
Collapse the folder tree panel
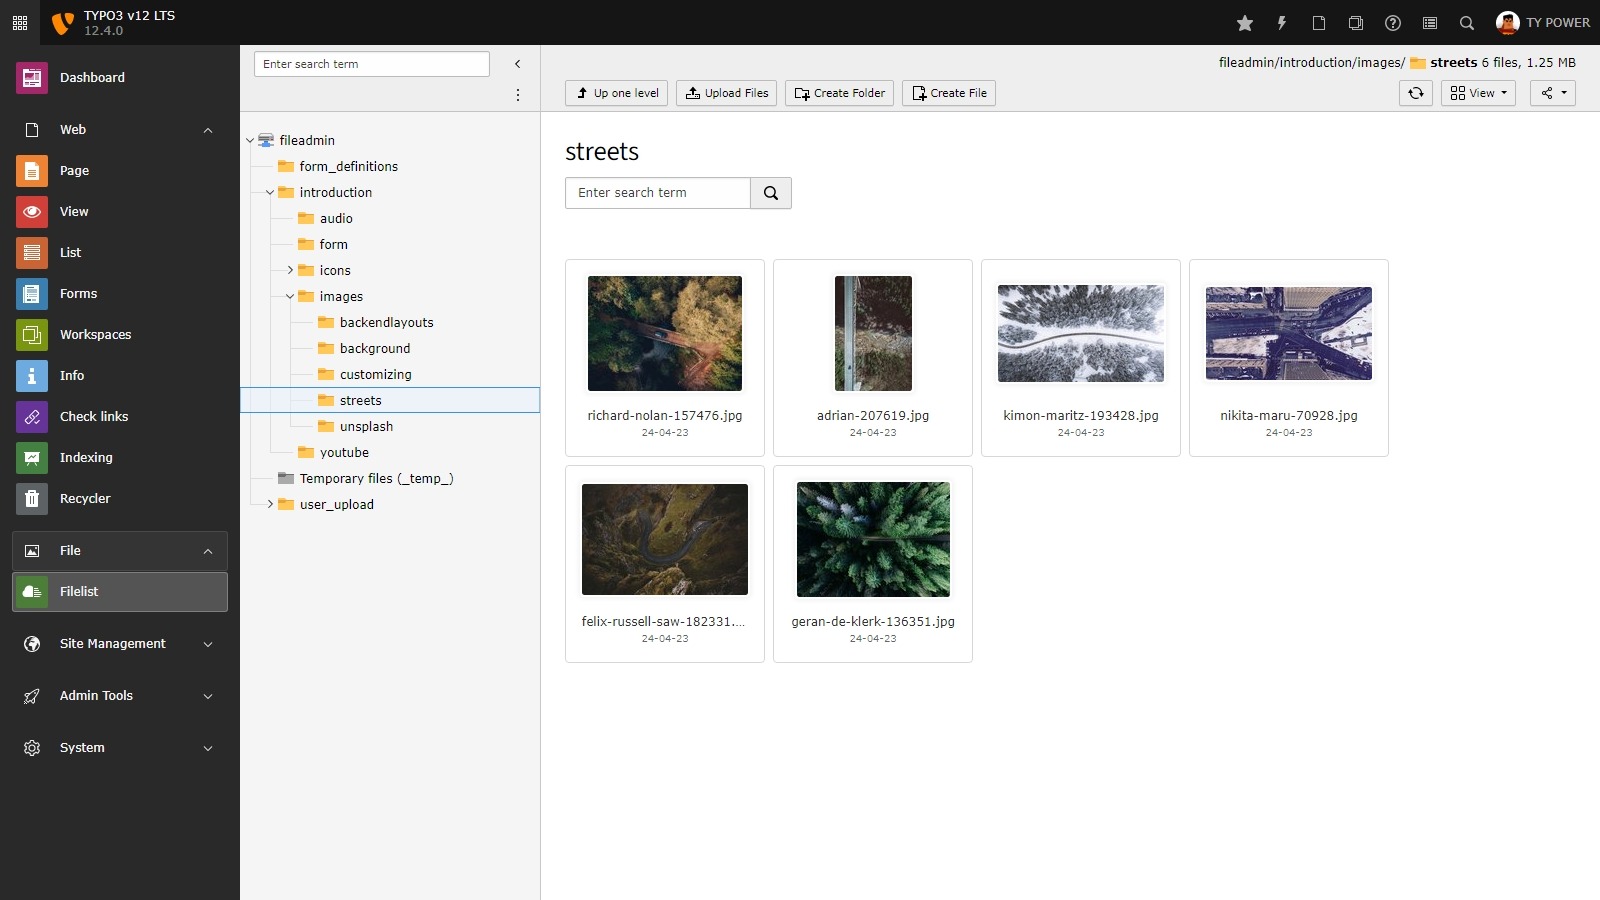pyautogui.click(x=517, y=64)
